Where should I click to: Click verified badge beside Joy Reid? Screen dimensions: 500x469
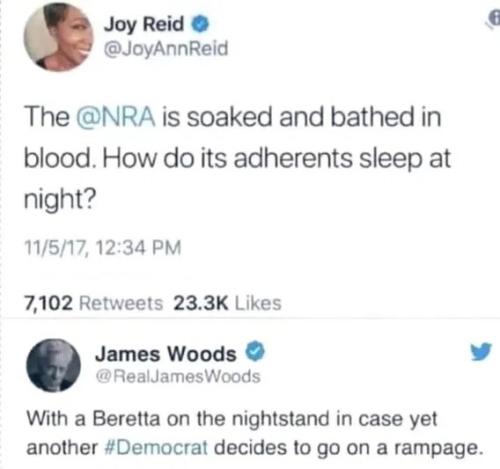pyautogui.click(x=200, y=25)
